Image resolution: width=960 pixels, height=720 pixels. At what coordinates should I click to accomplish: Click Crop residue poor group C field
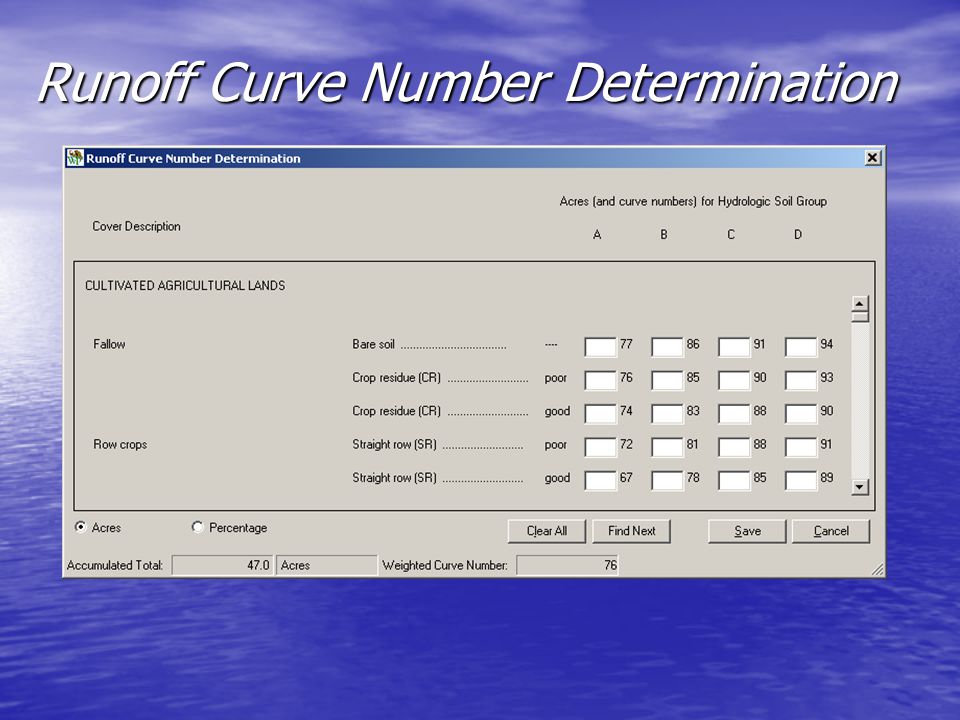734,380
